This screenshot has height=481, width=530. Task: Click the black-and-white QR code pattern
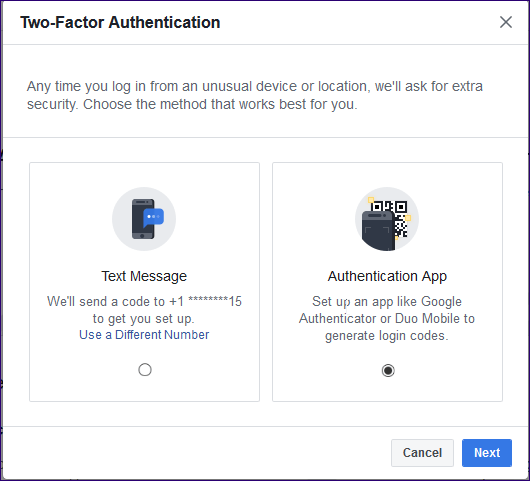click(395, 218)
